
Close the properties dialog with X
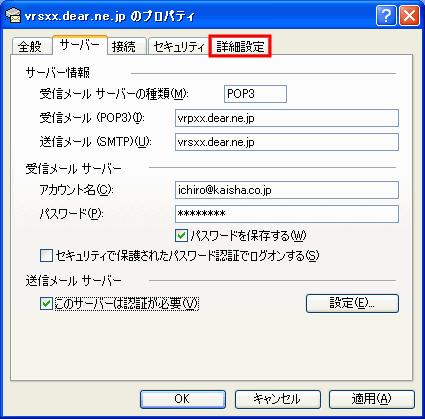409,16
